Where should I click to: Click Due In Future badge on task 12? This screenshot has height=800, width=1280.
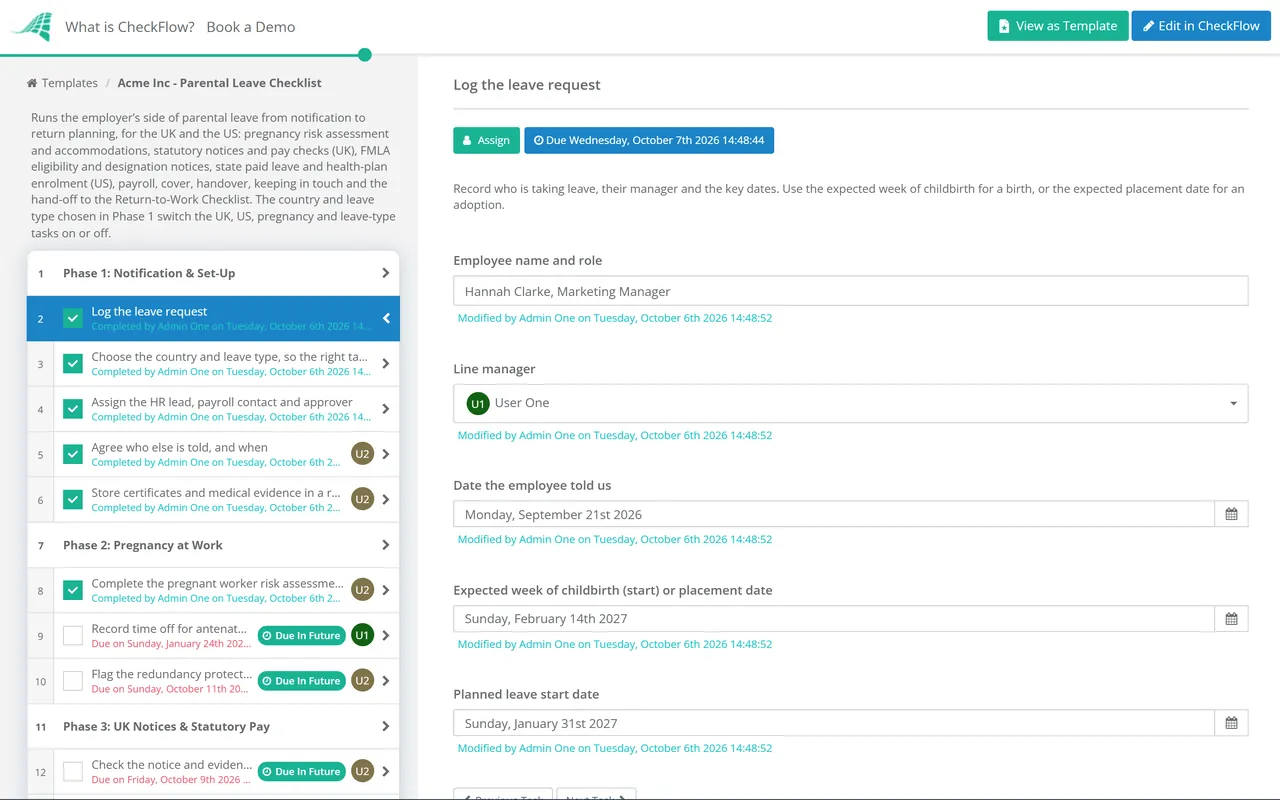coord(301,771)
